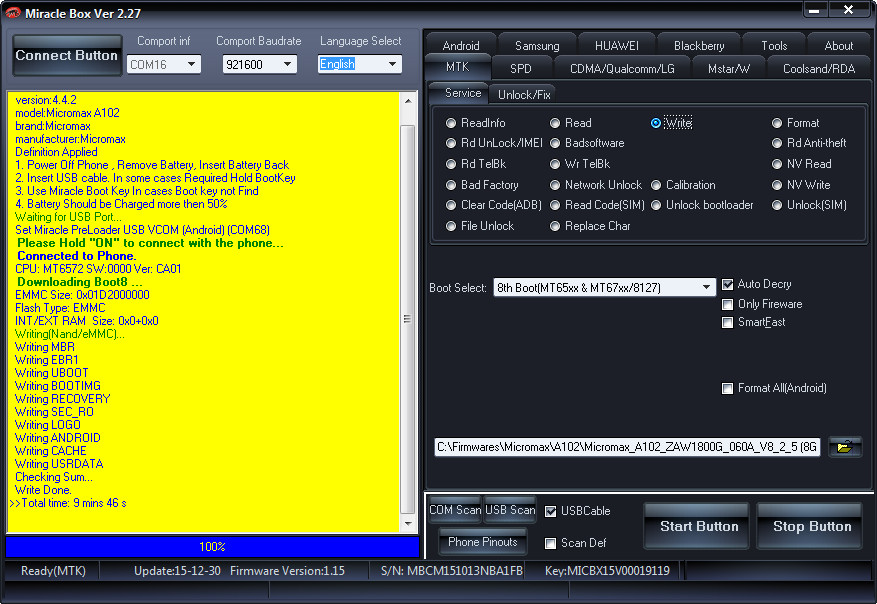This screenshot has height=604, width=877.
Task: Run the COM Scan button
Action: pos(455,510)
